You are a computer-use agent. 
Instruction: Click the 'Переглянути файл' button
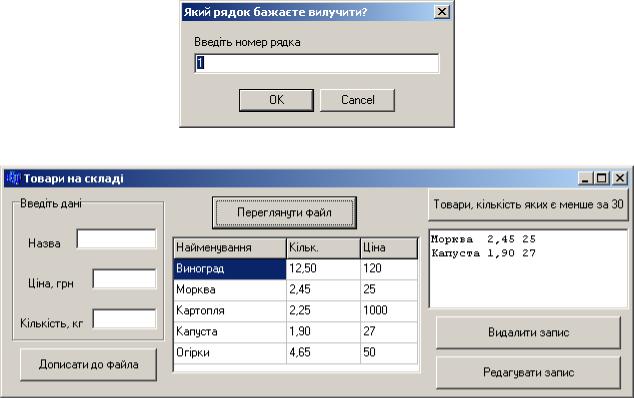(284, 213)
